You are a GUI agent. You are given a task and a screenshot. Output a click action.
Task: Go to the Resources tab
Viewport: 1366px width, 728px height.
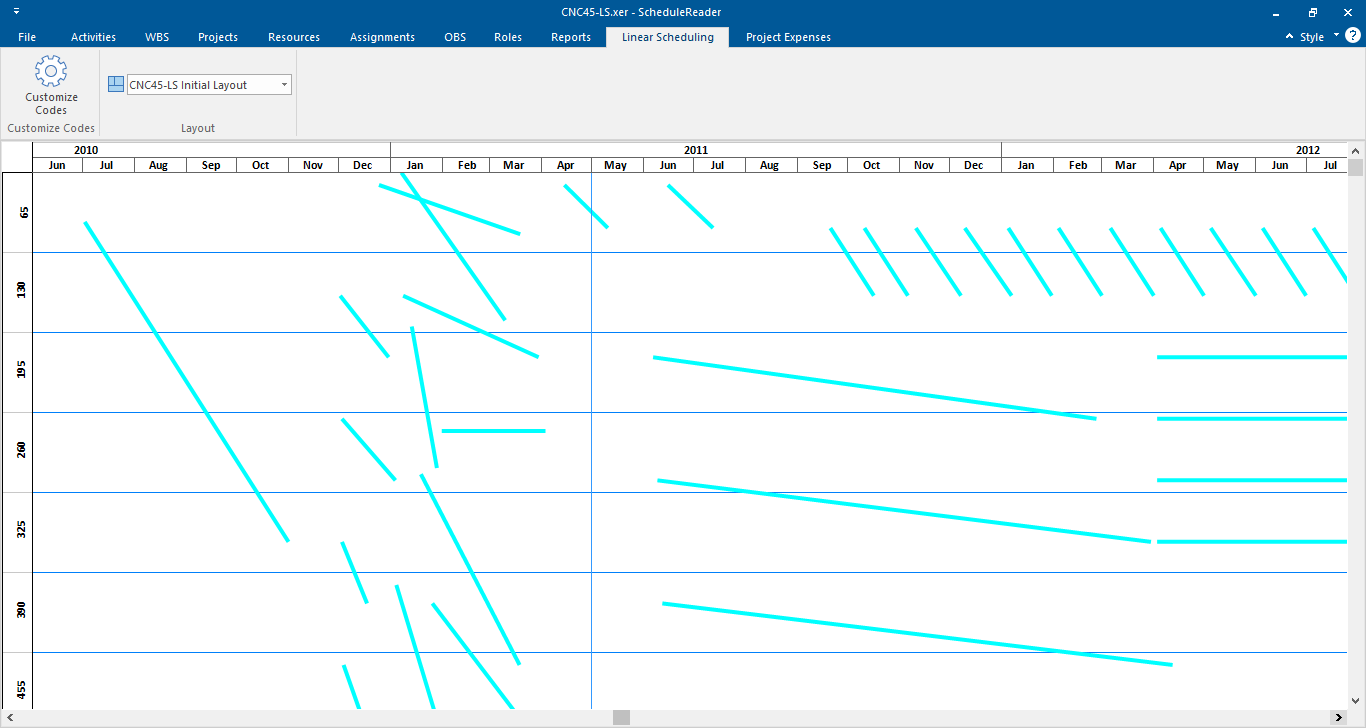click(x=294, y=37)
